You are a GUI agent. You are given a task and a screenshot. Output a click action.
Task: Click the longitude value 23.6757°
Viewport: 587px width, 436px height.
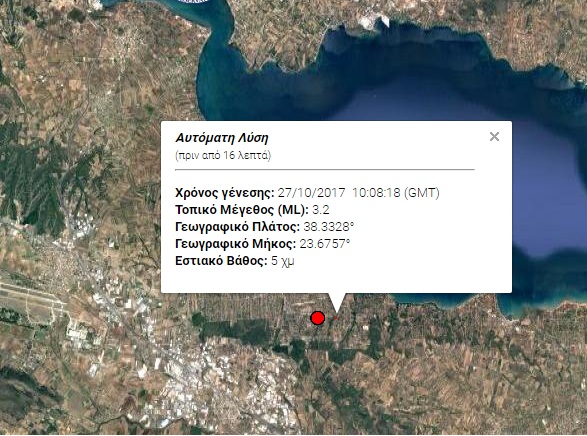325,244
